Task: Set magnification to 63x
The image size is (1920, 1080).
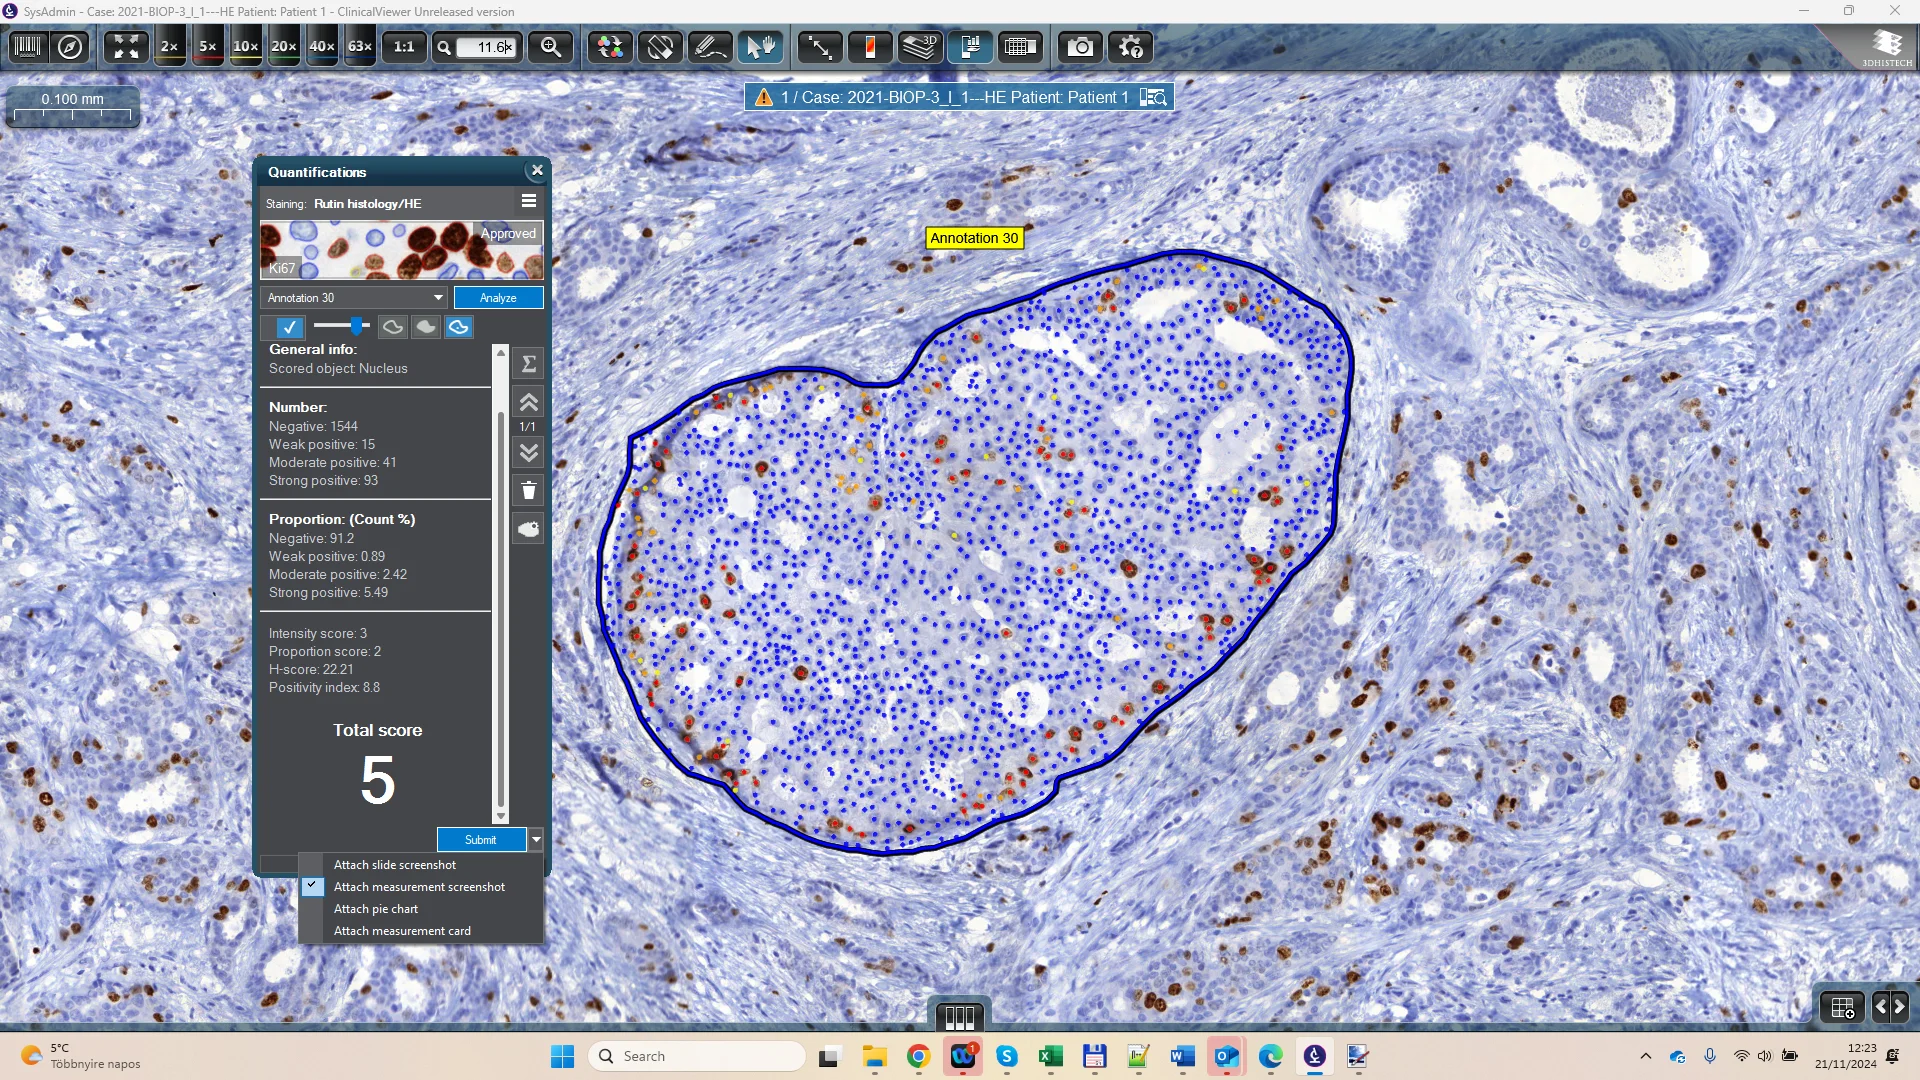Action: (360, 47)
